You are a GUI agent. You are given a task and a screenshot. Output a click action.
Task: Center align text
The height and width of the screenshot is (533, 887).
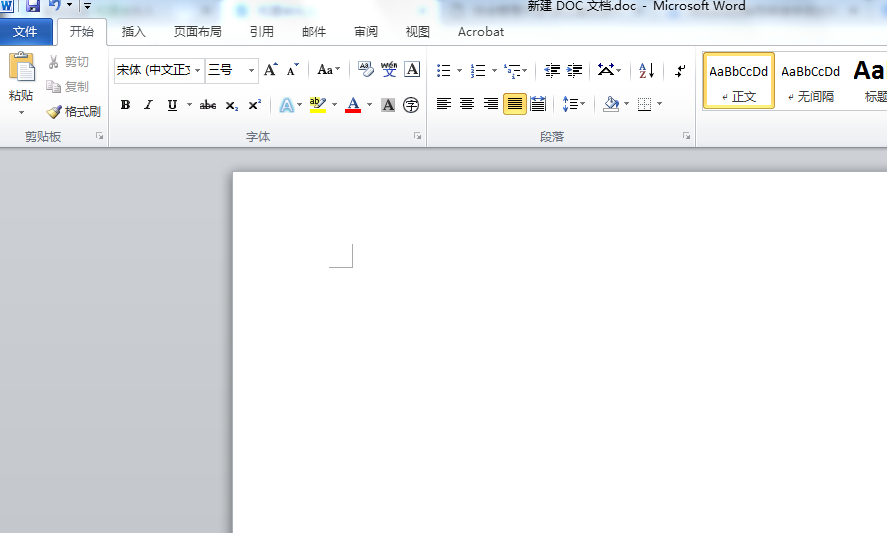tap(467, 104)
